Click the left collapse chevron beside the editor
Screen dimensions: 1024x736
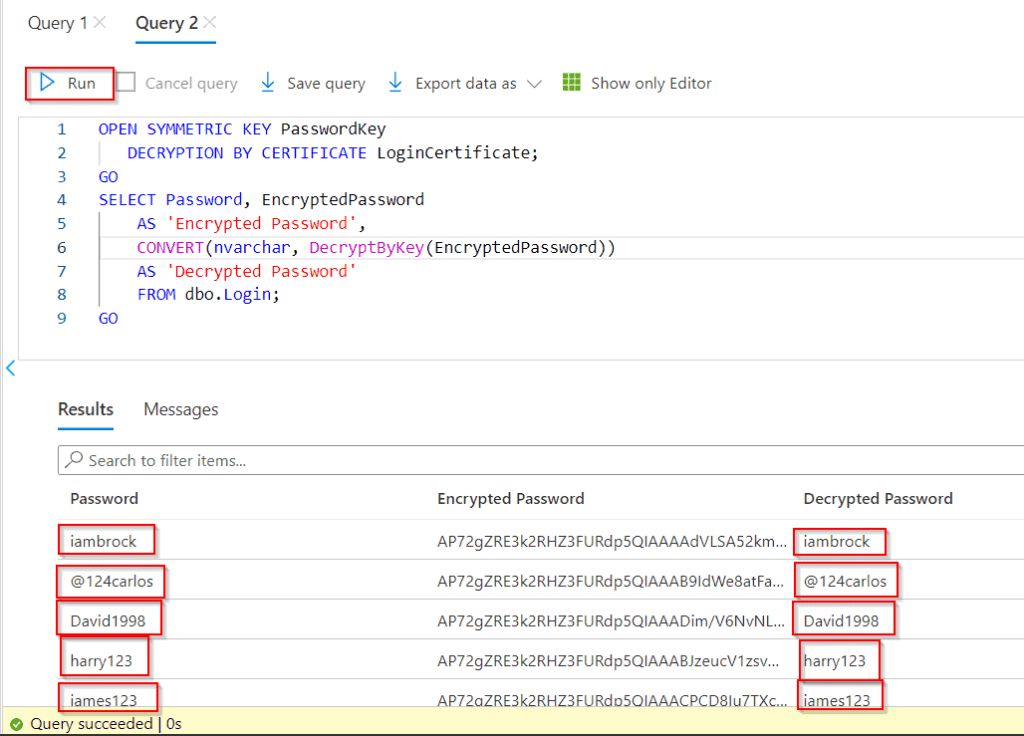tap(10, 368)
